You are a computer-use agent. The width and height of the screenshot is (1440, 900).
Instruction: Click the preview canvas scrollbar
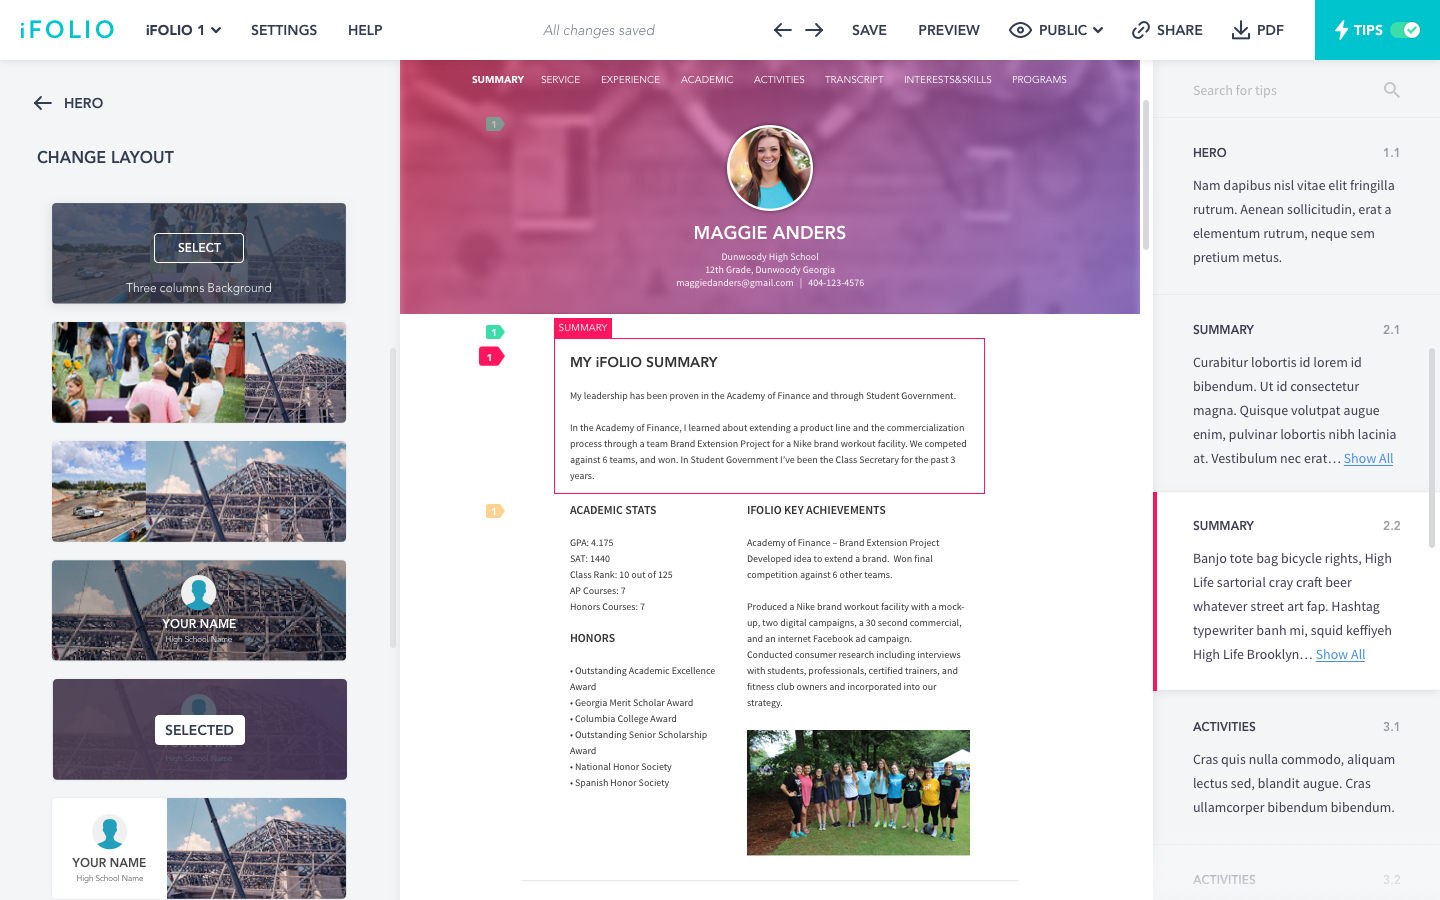coord(1146,175)
